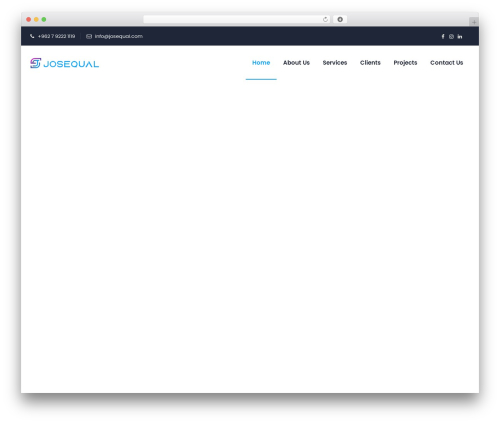Viewport: 500px width, 423px height.
Task: Click the red close window button
Action: [x=29, y=19]
